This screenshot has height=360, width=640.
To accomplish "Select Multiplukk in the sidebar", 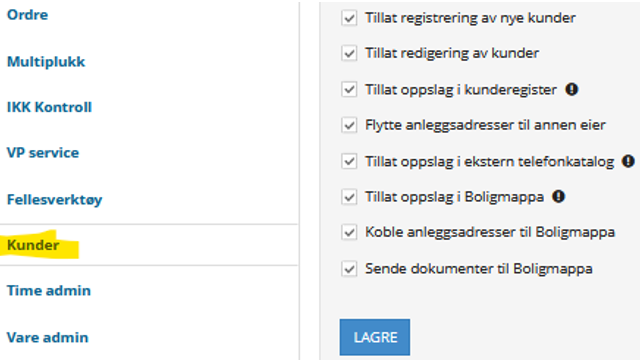I will [x=46, y=62].
